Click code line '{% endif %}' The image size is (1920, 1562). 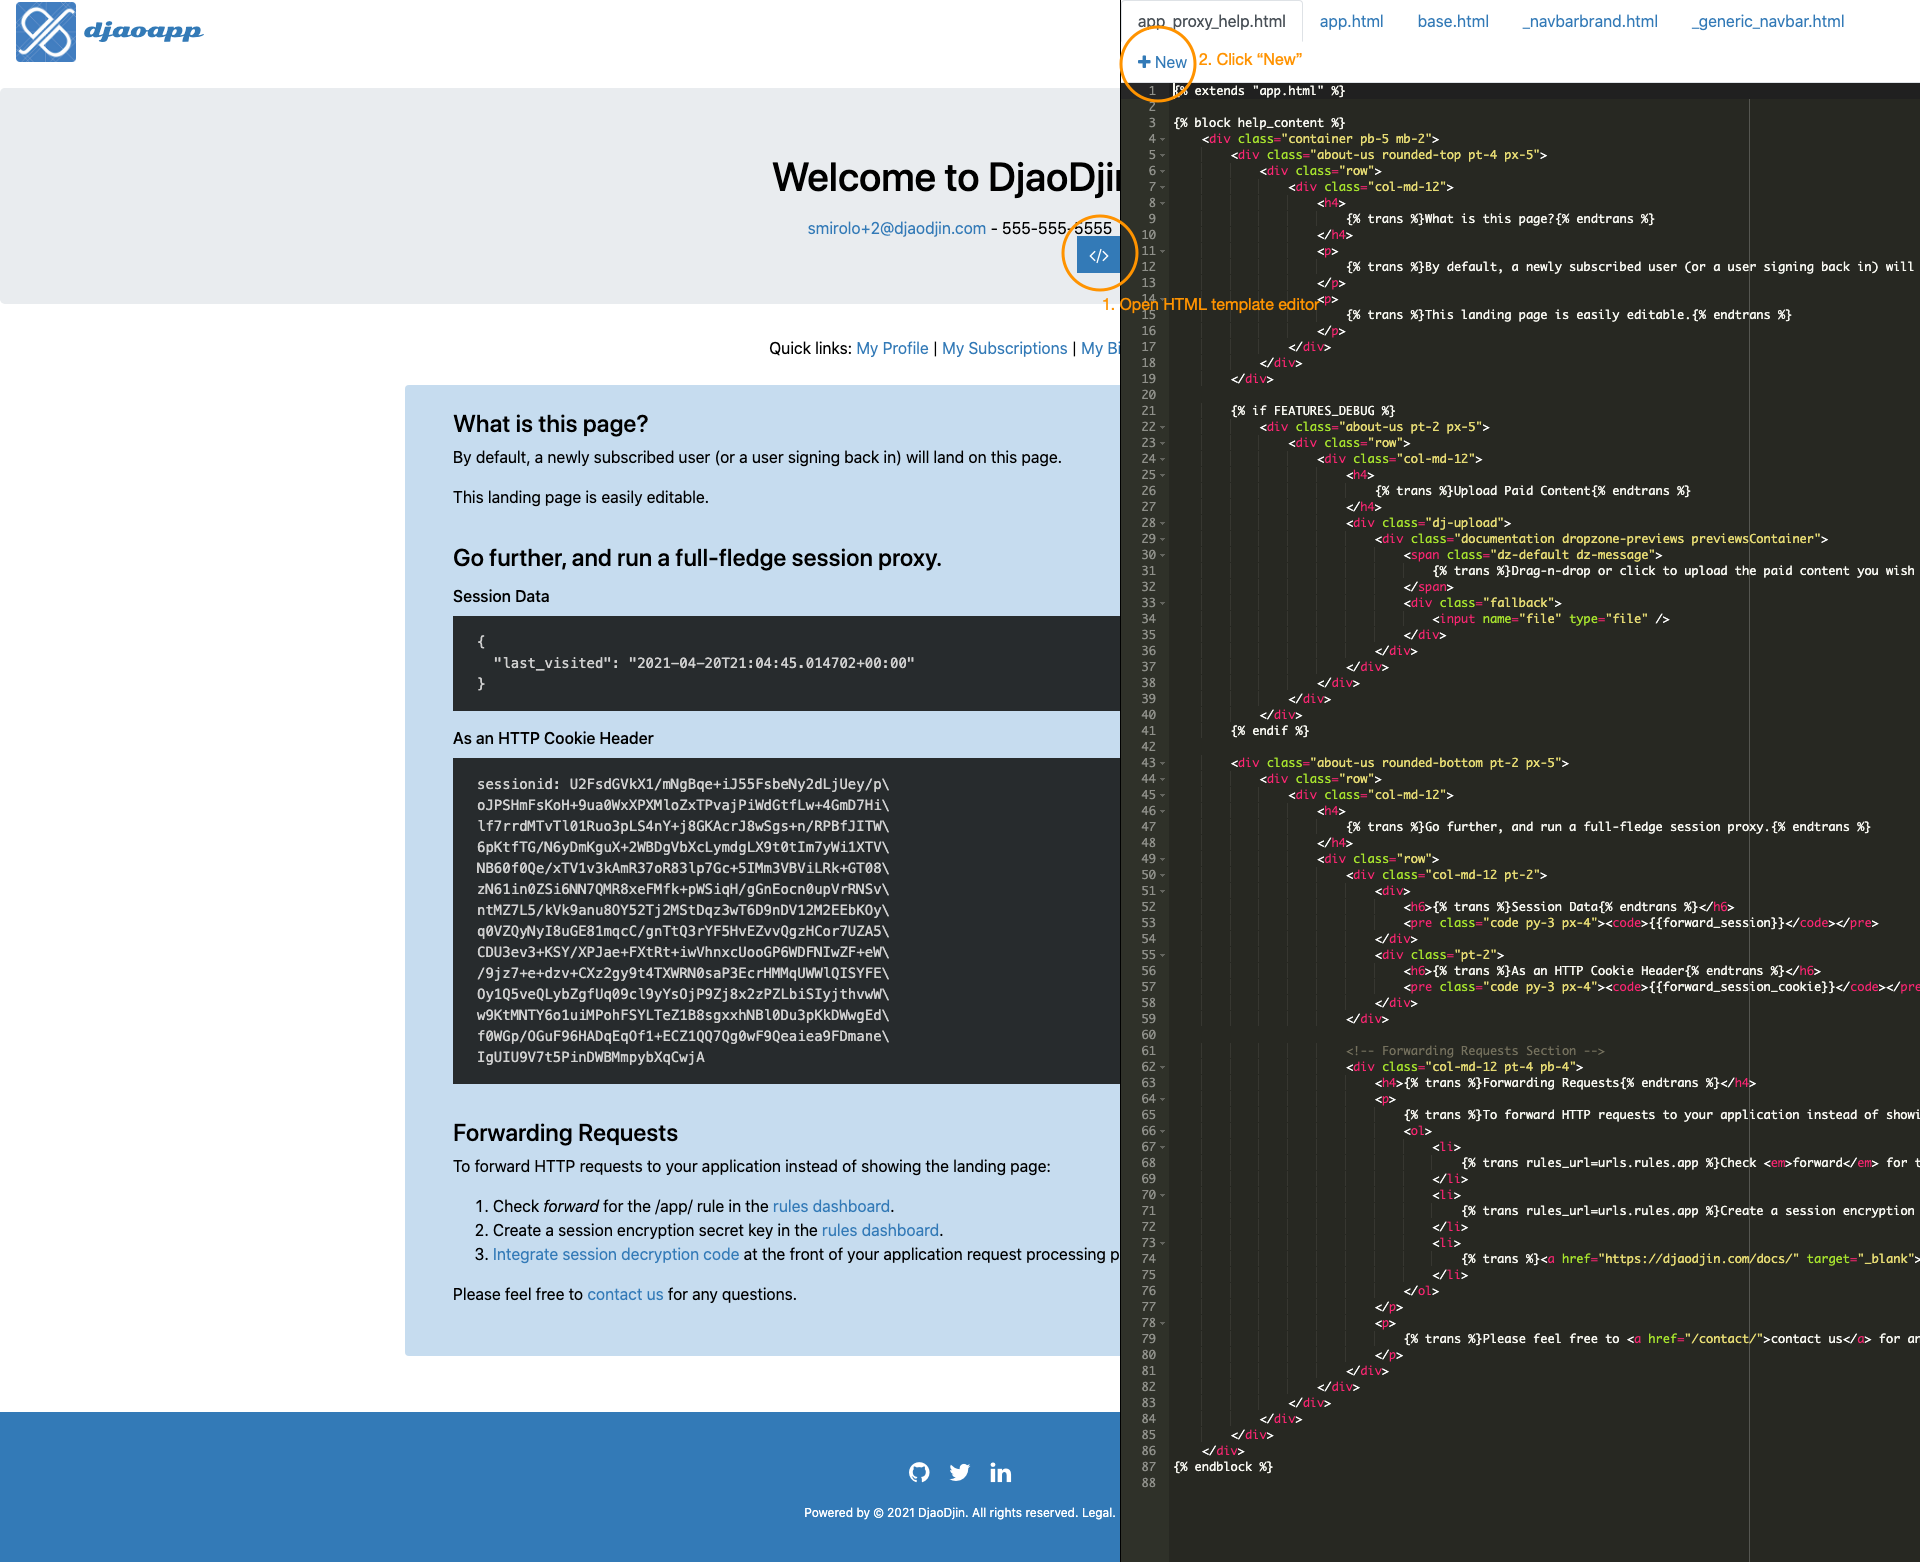coord(1270,731)
